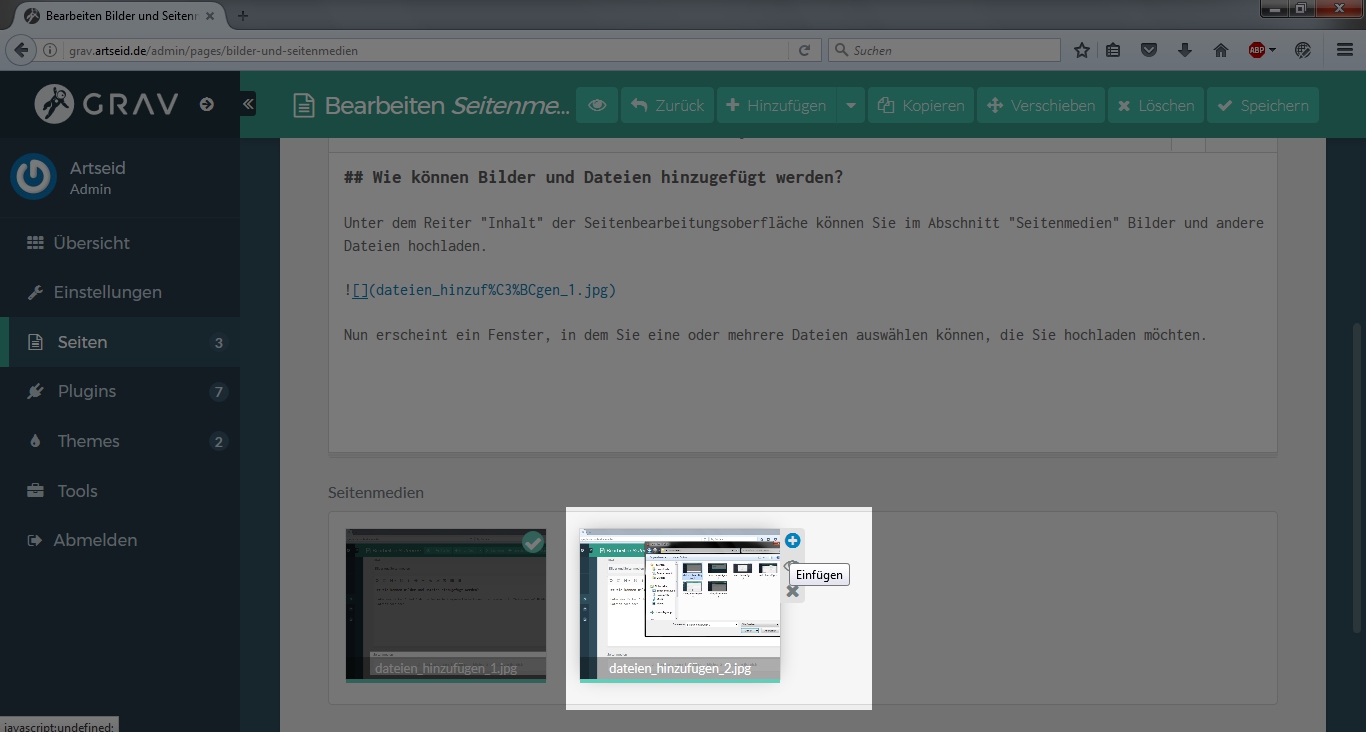Click the blue plus insert icon on dateien_hinzufügen_2.jpg

point(792,541)
